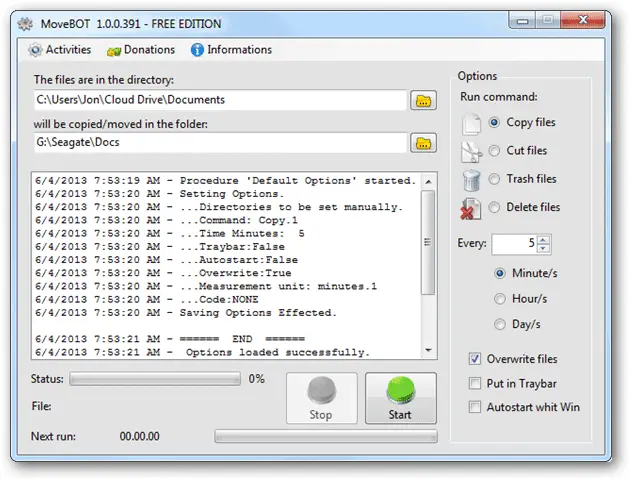Click the source directory path field
630x480 pixels.
[221, 100]
